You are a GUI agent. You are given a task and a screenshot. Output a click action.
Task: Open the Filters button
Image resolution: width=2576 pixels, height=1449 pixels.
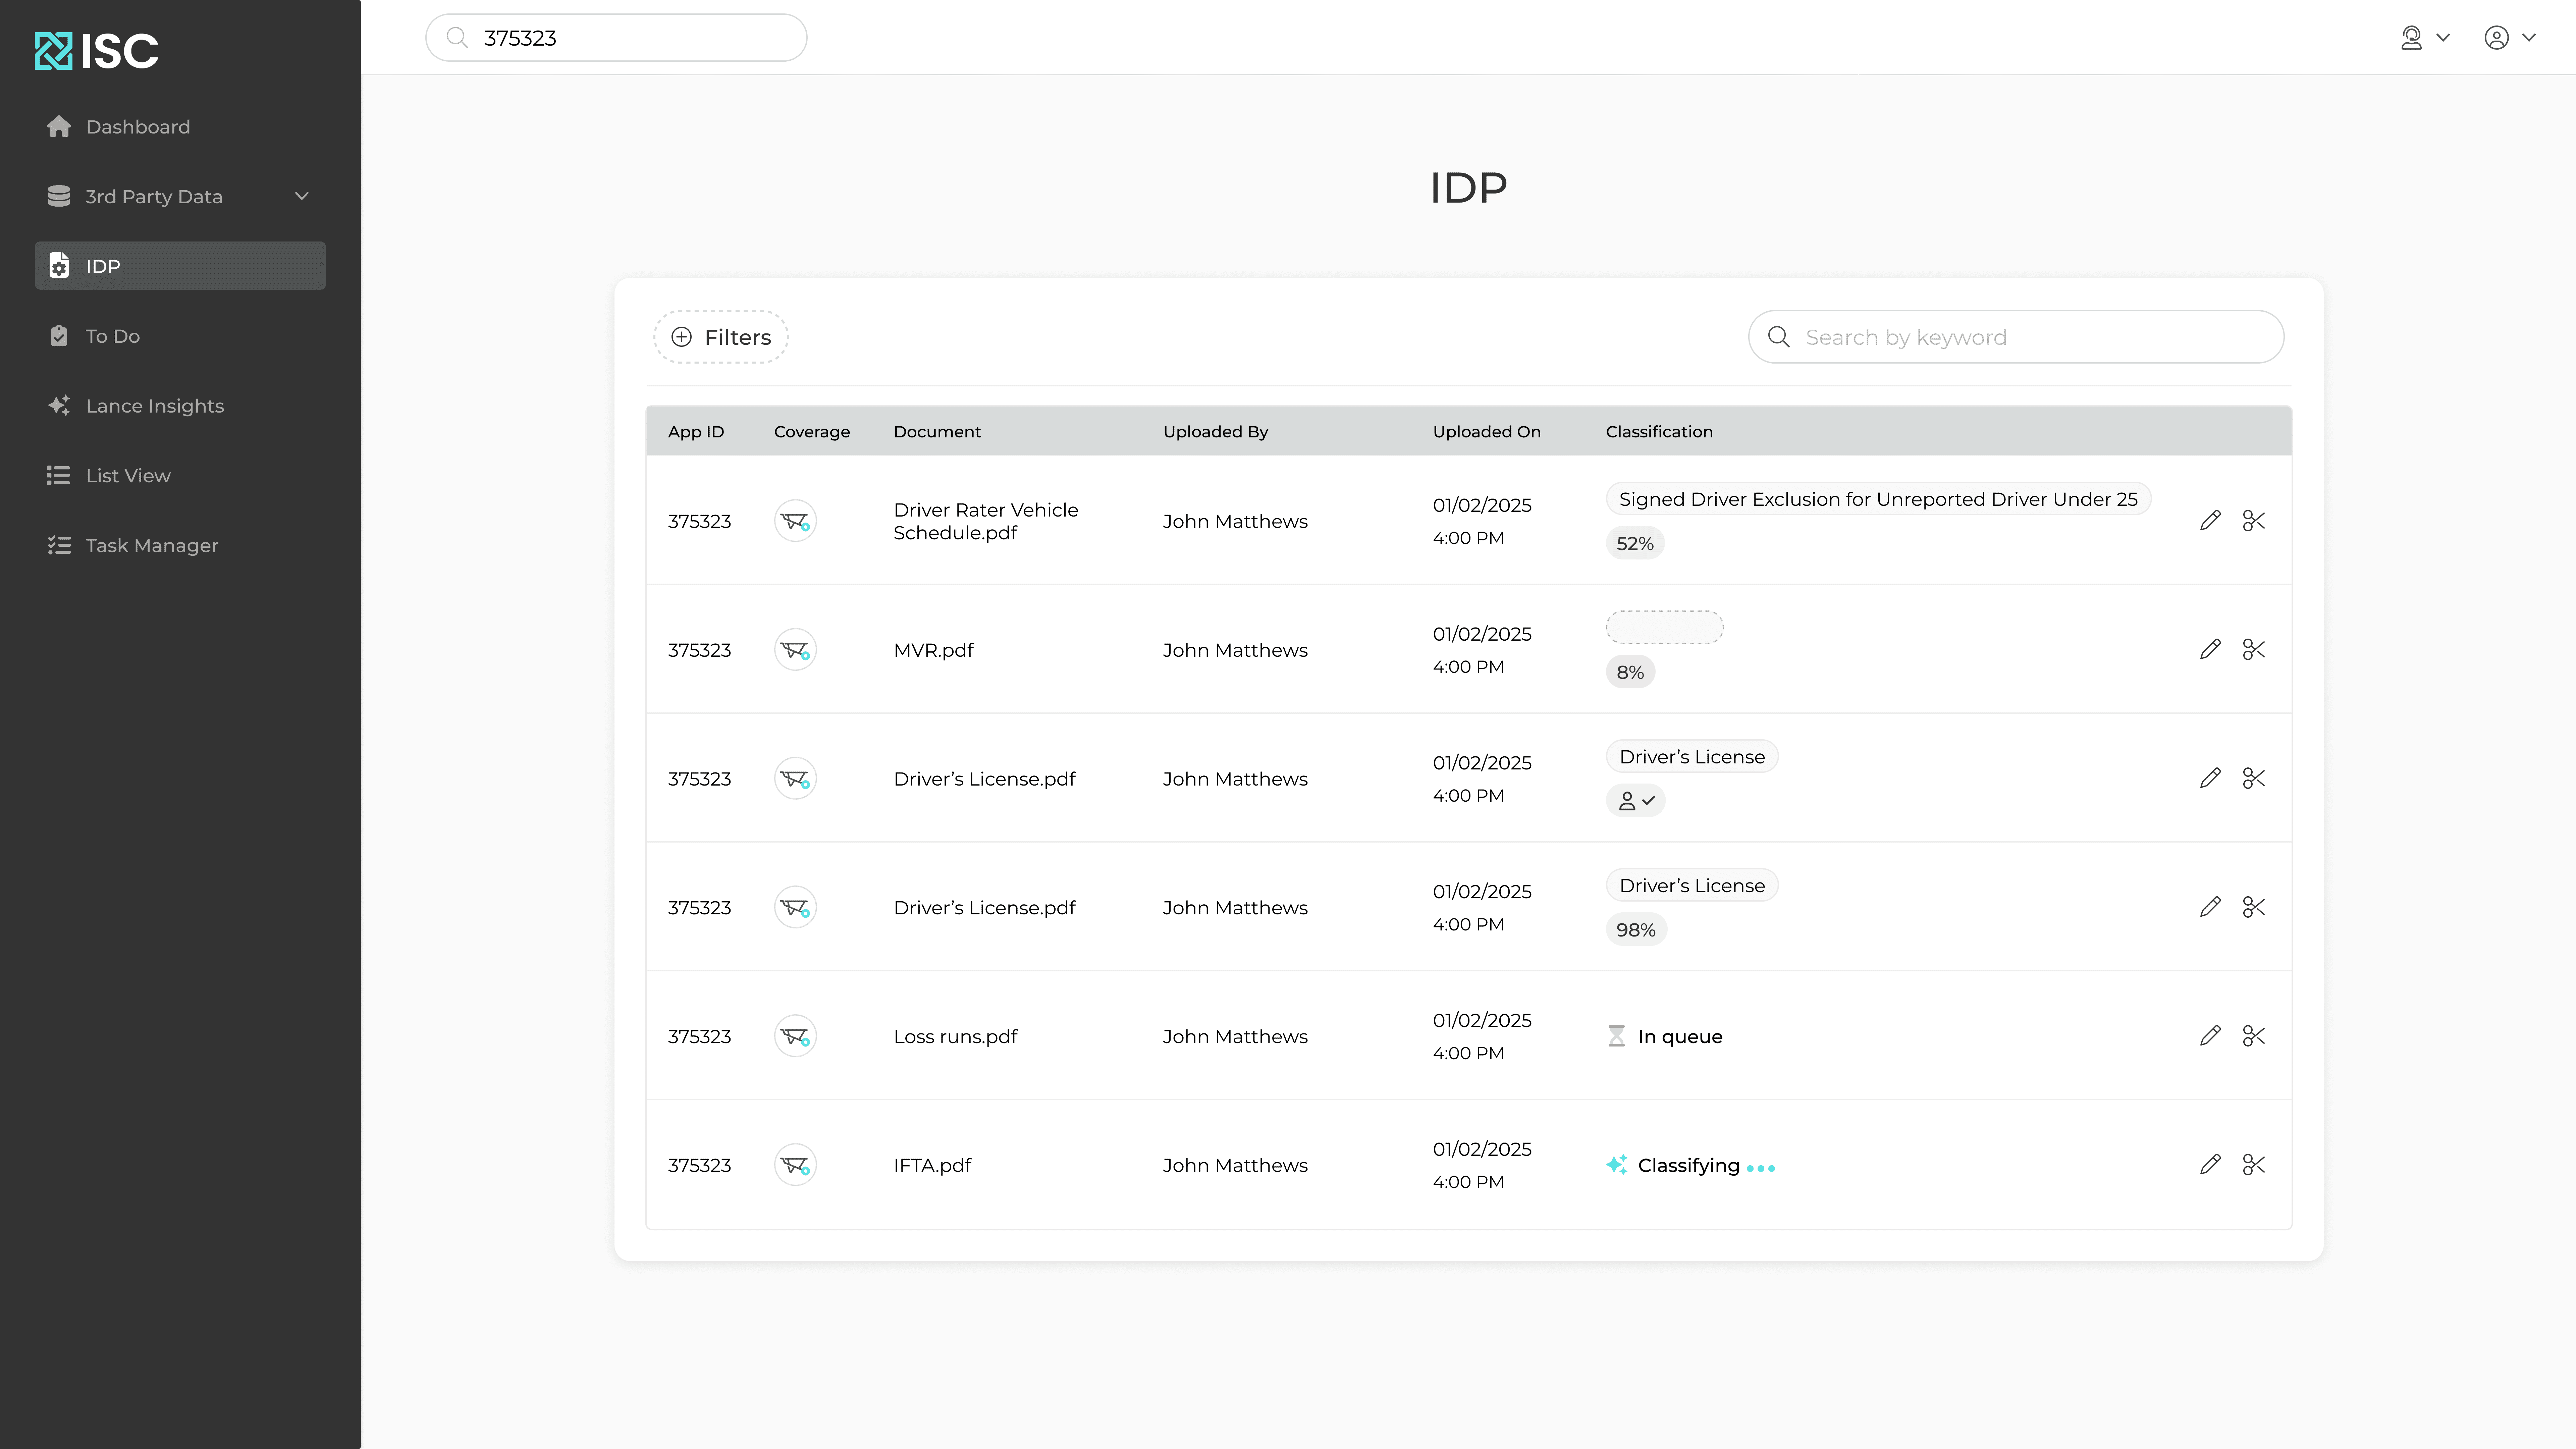pyautogui.click(x=721, y=337)
